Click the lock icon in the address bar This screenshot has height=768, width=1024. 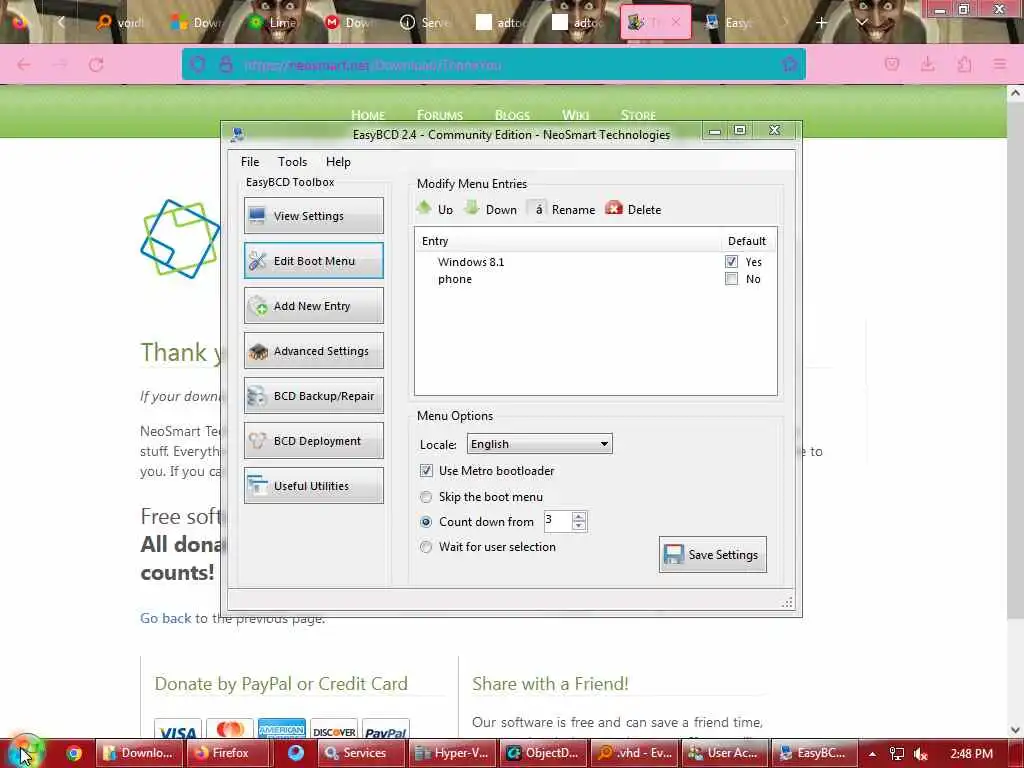tap(226, 64)
